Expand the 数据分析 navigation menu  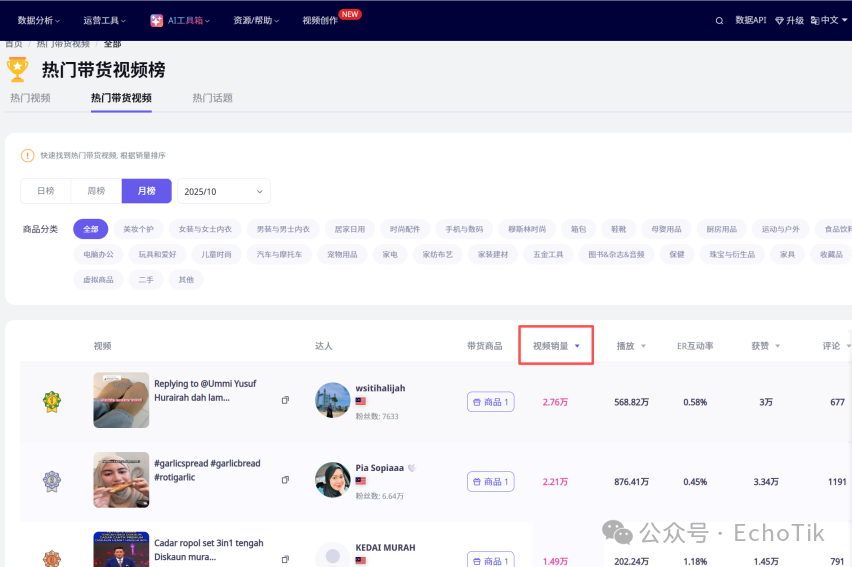[38, 20]
